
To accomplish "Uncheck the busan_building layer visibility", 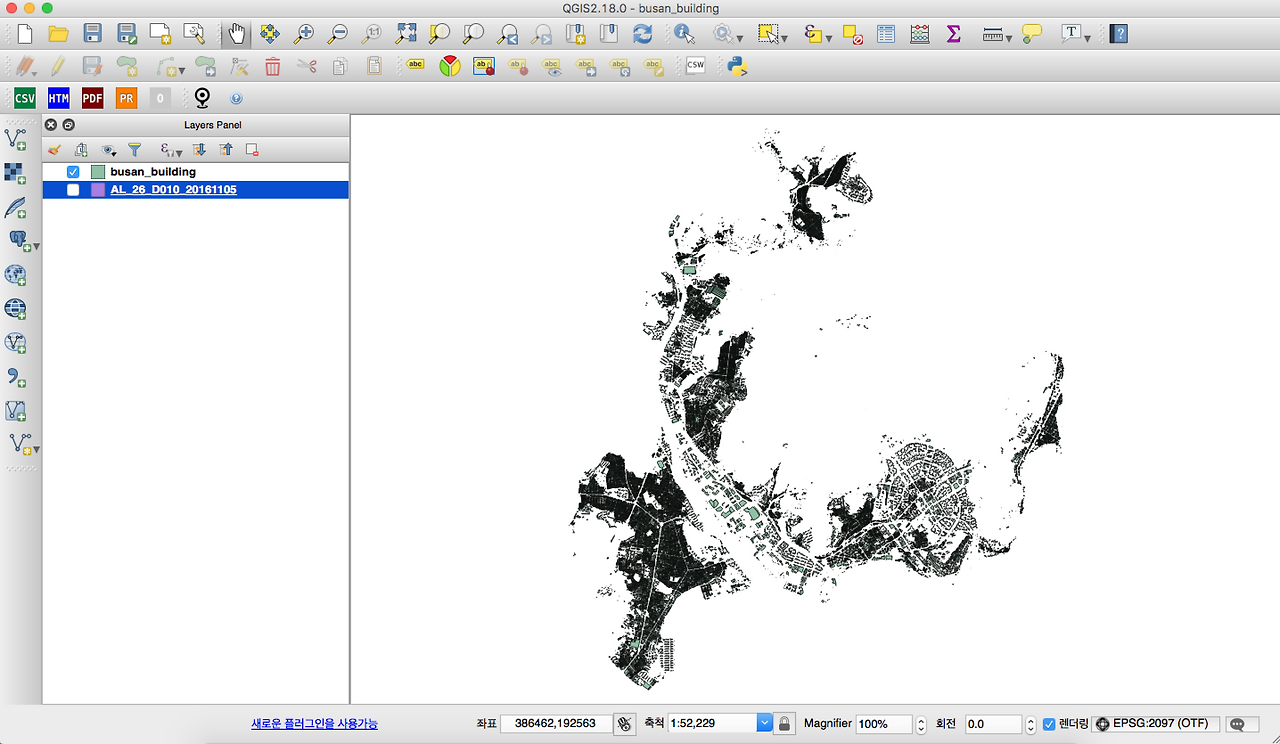I will pyautogui.click(x=73, y=172).
